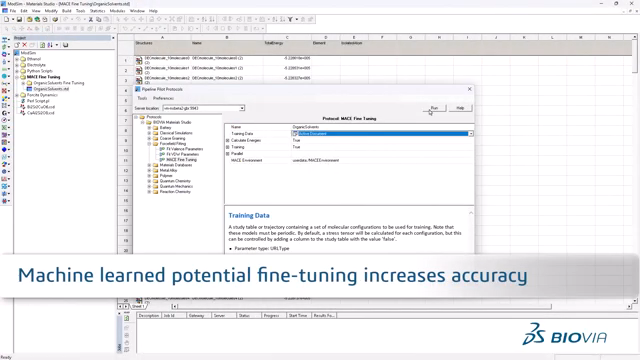Image resolution: width=640 pixels, height=360 pixels.
Task: Click the Fit Valence Parameters protocol icon
Action: (162, 149)
